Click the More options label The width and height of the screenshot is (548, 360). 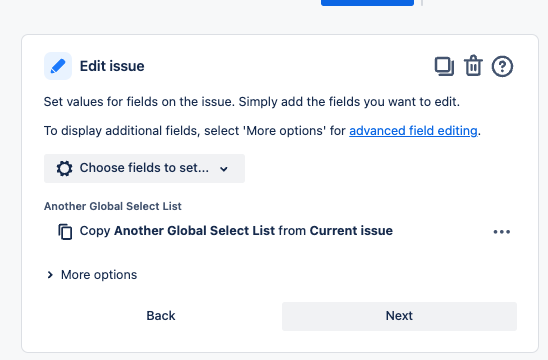click(x=99, y=275)
